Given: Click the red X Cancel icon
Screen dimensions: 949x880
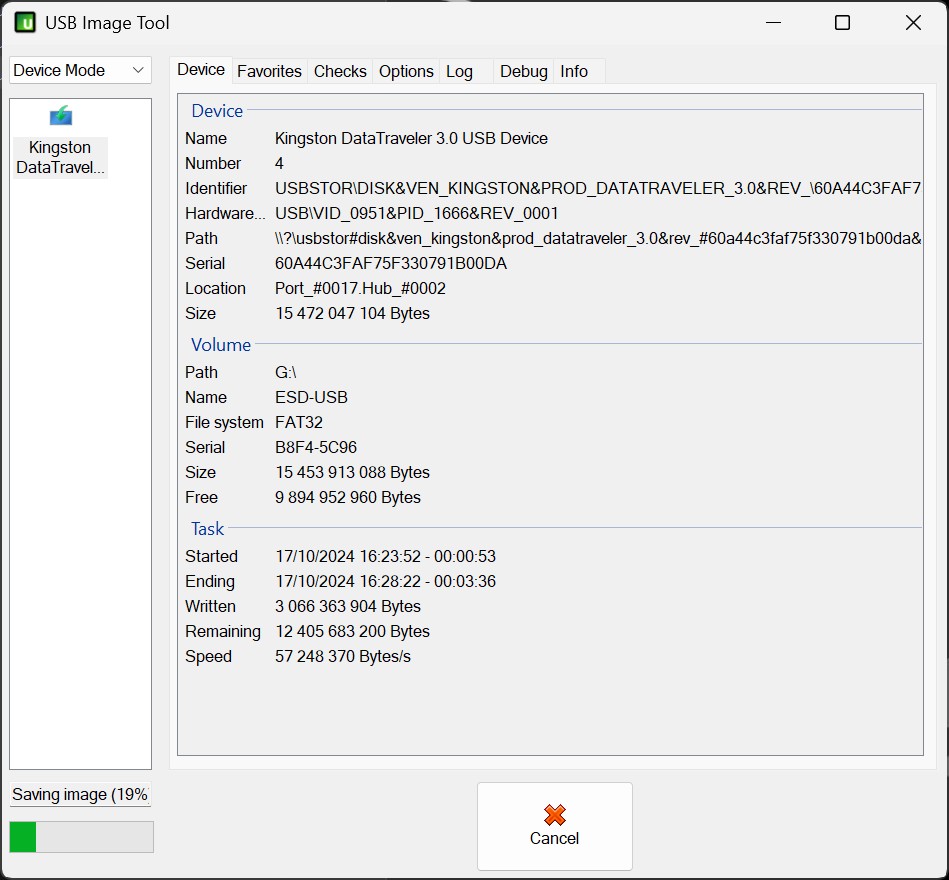Looking at the screenshot, I should 554,815.
